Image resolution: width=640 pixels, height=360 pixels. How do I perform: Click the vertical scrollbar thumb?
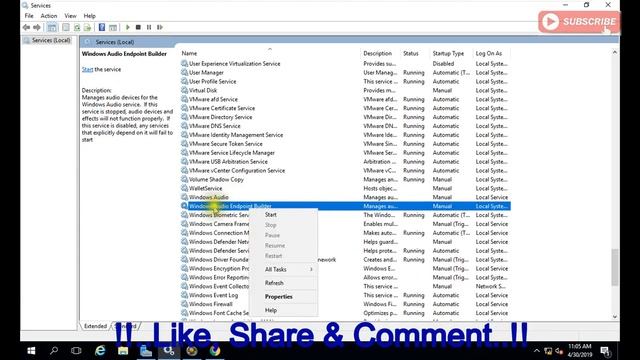(x=615, y=267)
